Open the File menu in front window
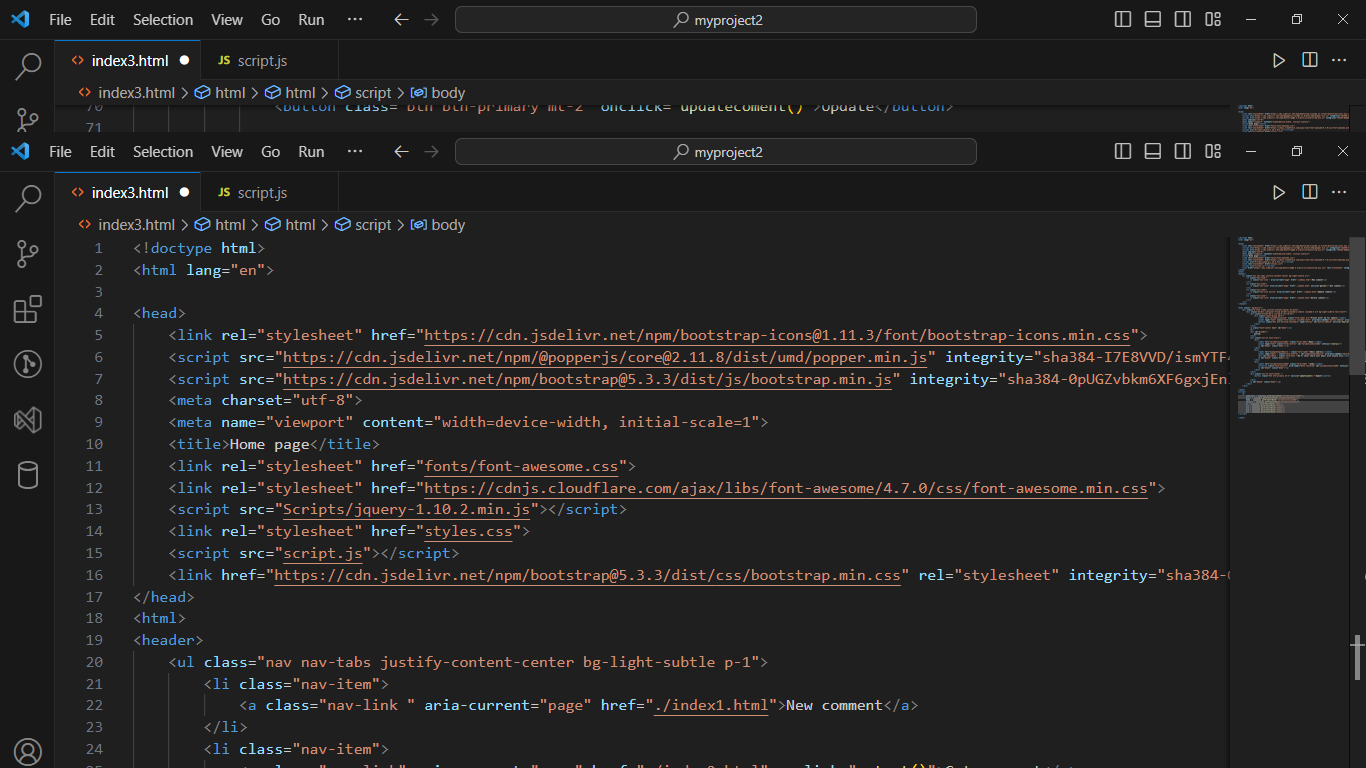The height and width of the screenshot is (768, 1366). (60, 152)
